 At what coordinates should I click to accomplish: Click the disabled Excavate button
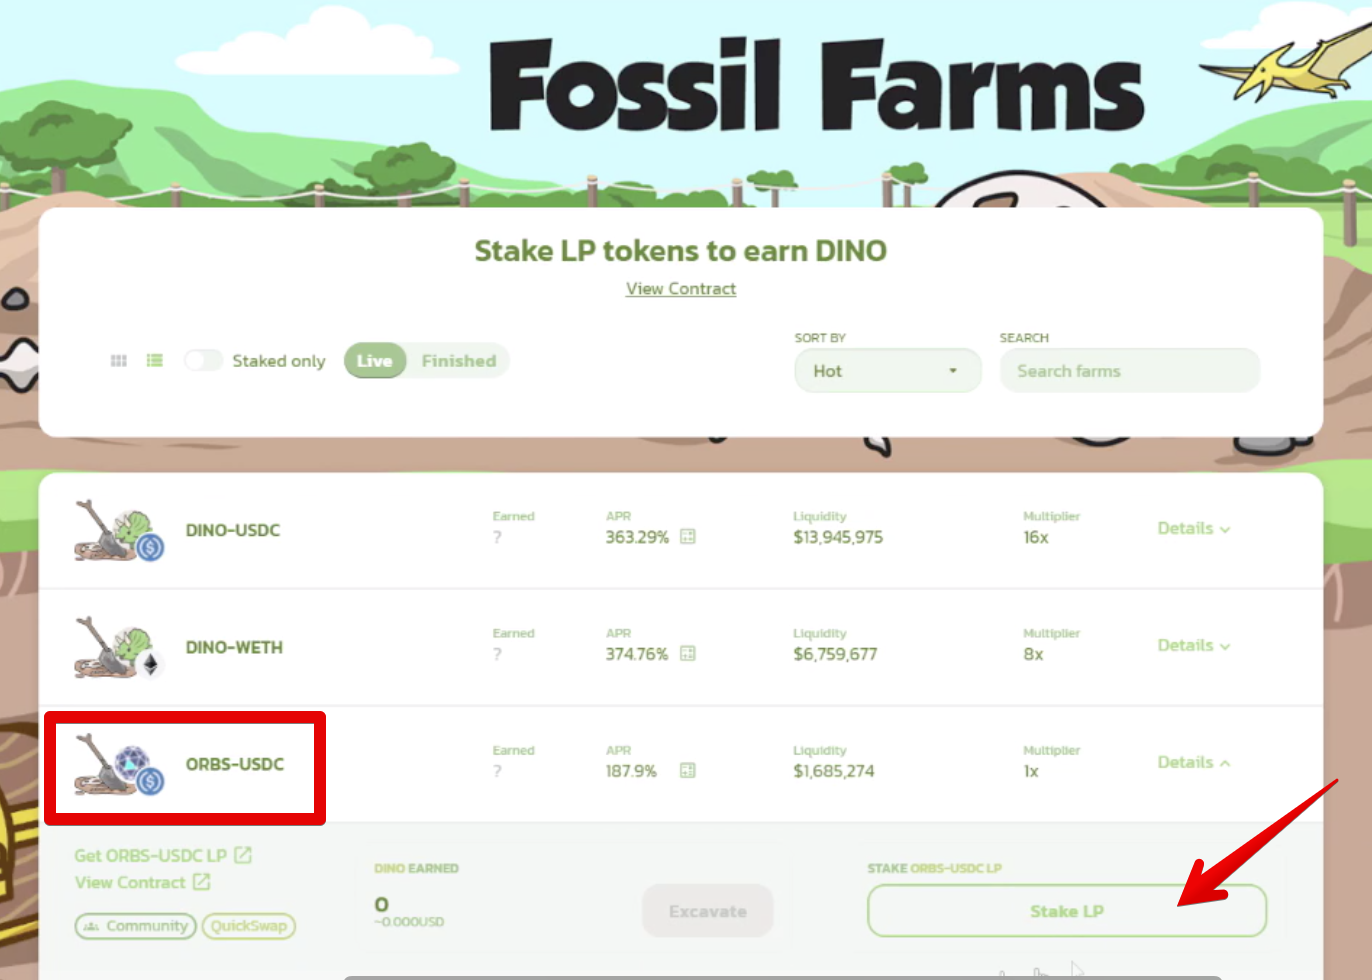click(708, 911)
